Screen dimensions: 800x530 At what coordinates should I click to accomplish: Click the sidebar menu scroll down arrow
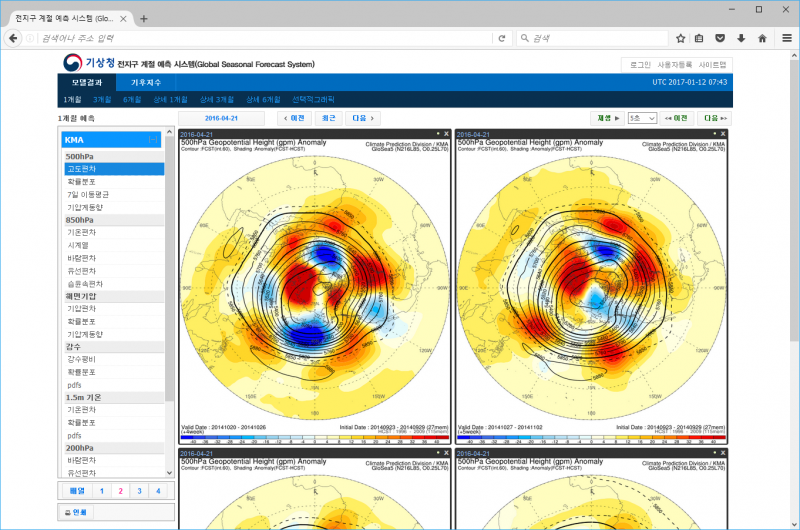pos(169,472)
